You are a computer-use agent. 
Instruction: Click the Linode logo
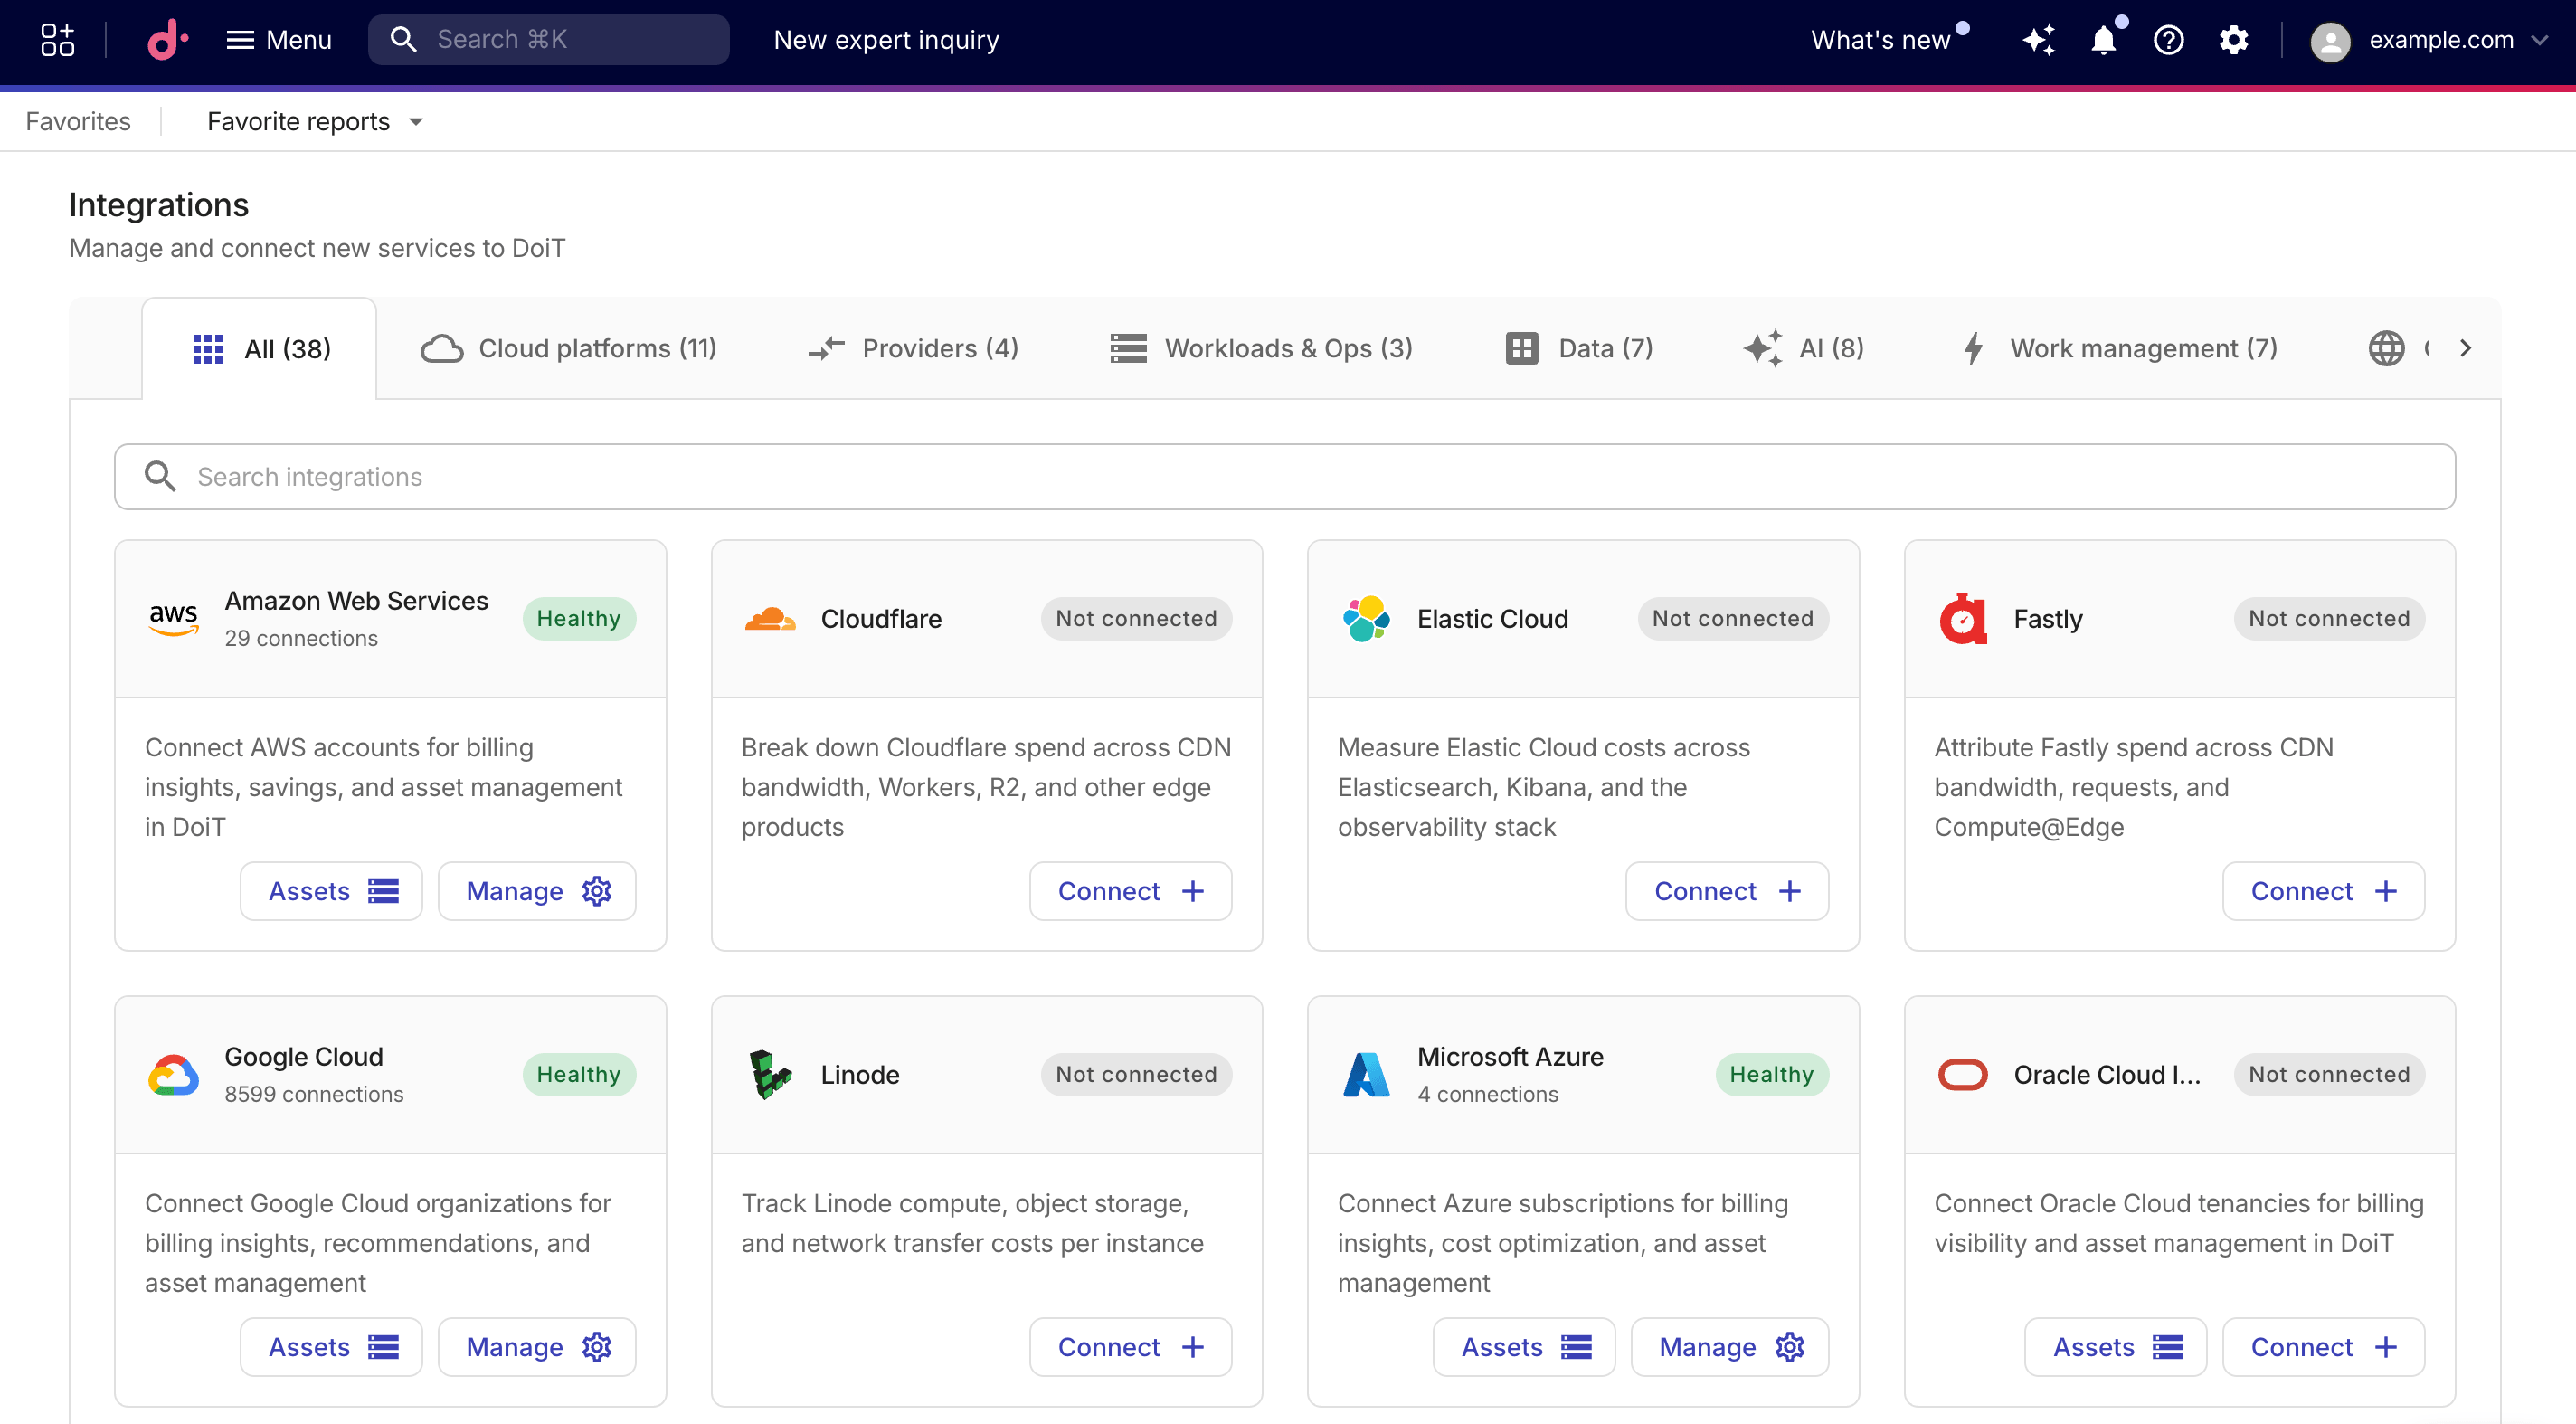coord(770,1075)
